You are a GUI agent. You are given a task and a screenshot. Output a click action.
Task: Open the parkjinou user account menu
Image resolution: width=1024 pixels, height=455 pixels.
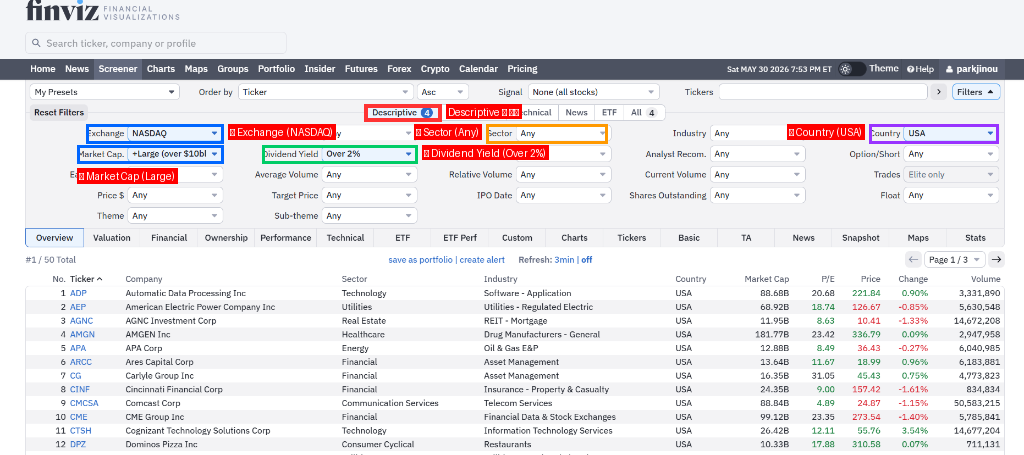click(971, 69)
